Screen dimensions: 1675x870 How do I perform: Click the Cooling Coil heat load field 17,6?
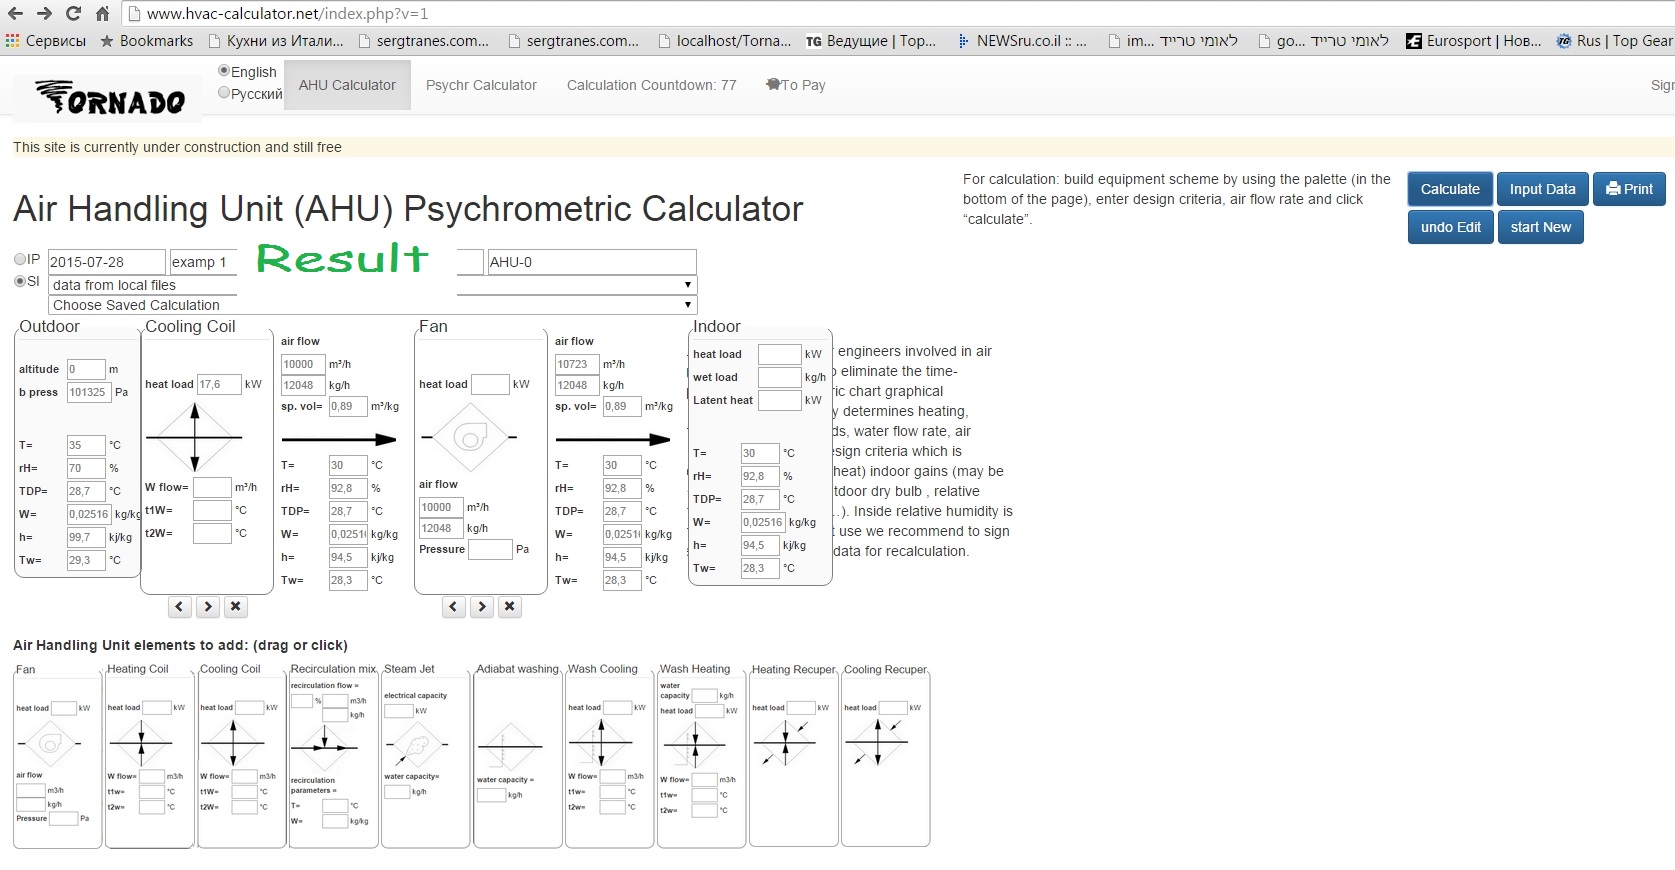pos(219,384)
